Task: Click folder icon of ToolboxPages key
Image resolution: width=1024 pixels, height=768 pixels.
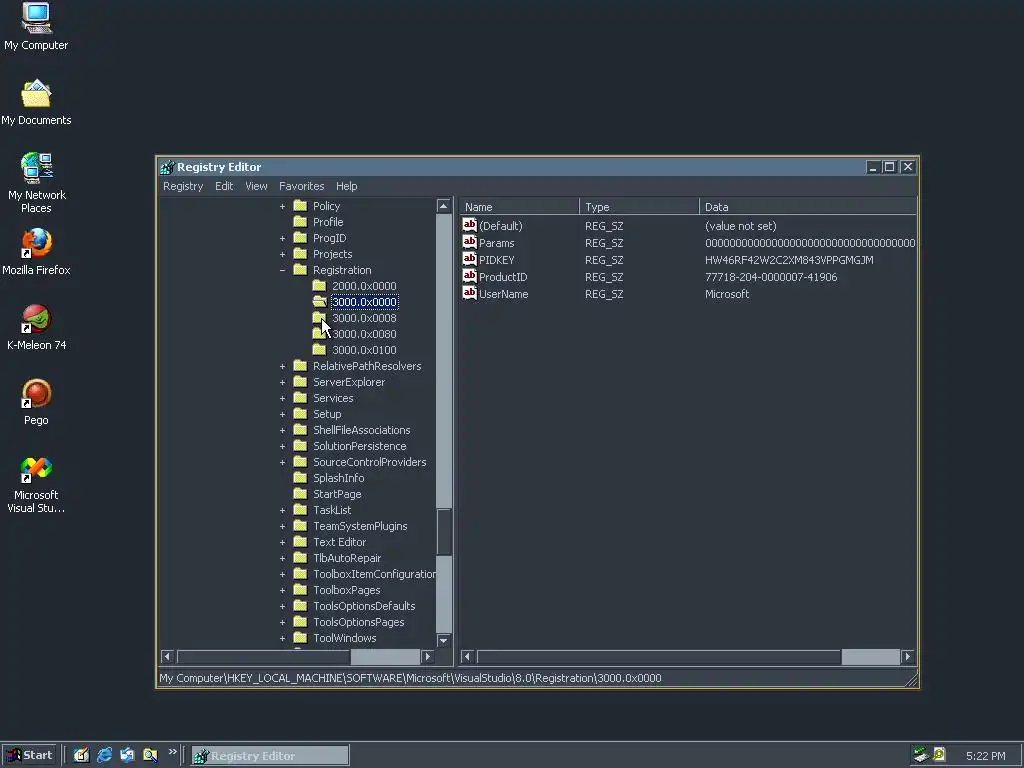Action: tap(300, 590)
